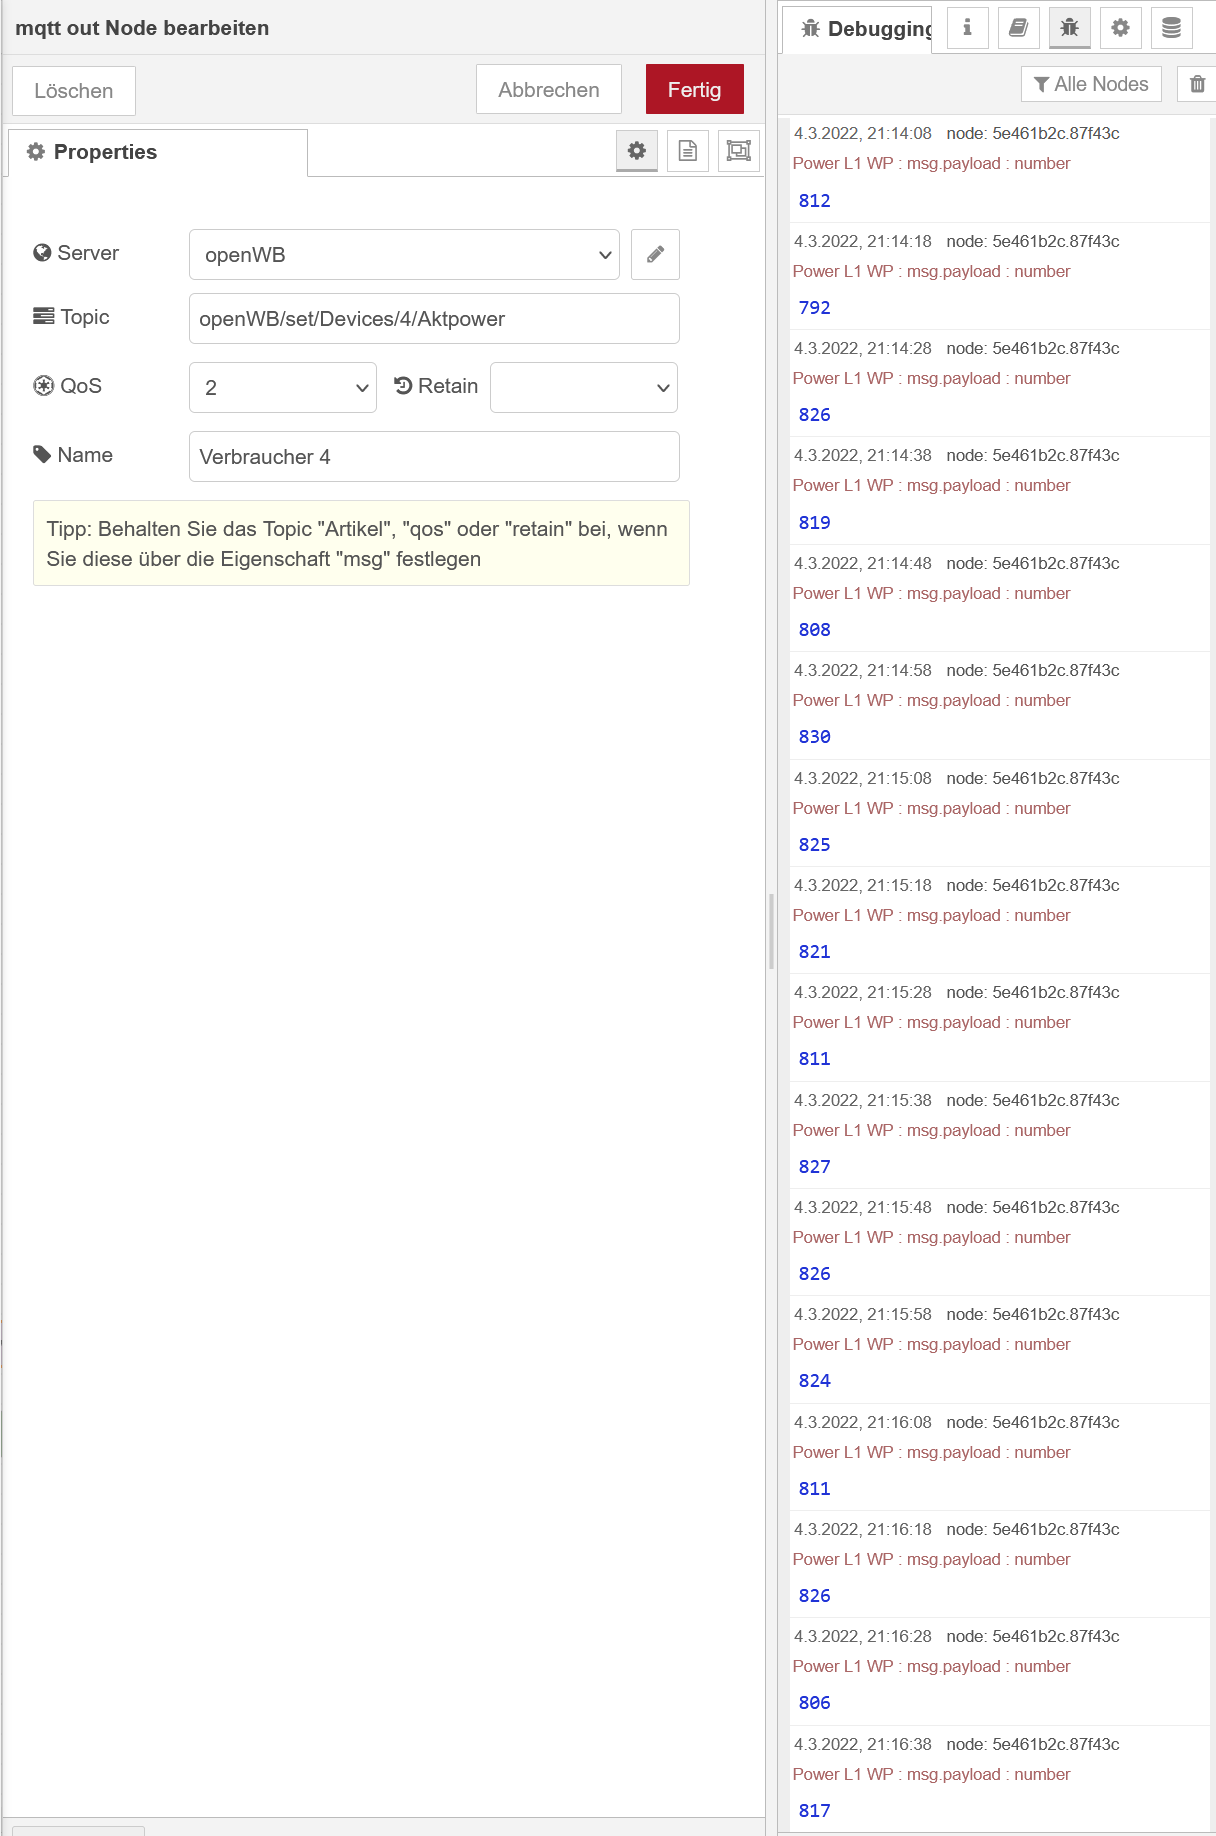The width and height of the screenshot is (1216, 1836).
Task: Click the Abbrechen button
Action: click(x=548, y=90)
